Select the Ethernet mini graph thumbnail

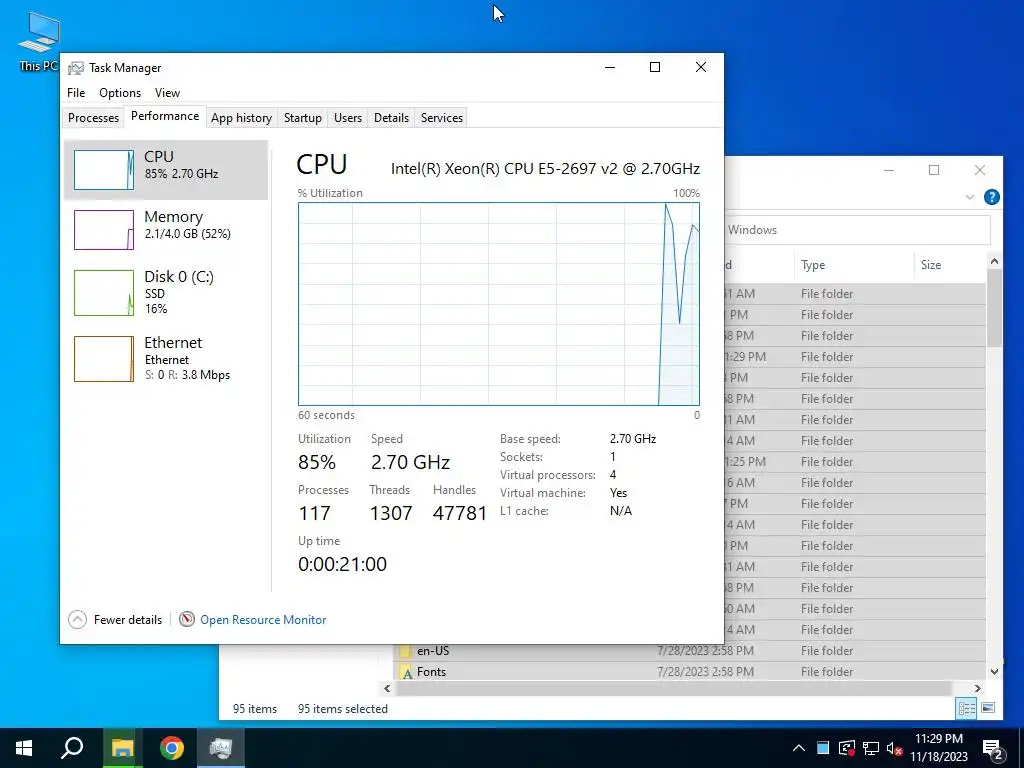coord(104,359)
